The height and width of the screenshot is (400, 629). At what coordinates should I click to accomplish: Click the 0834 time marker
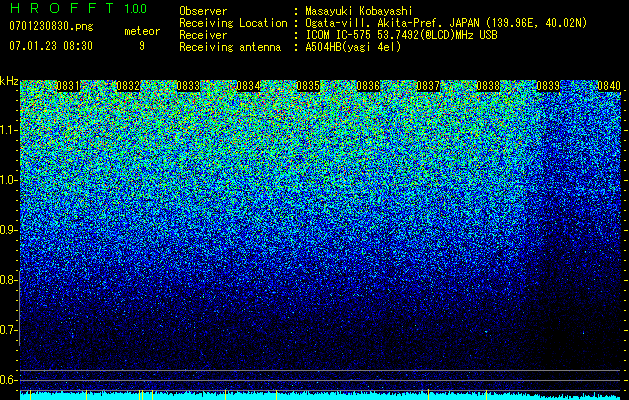pyautogui.click(x=248, y=86)
